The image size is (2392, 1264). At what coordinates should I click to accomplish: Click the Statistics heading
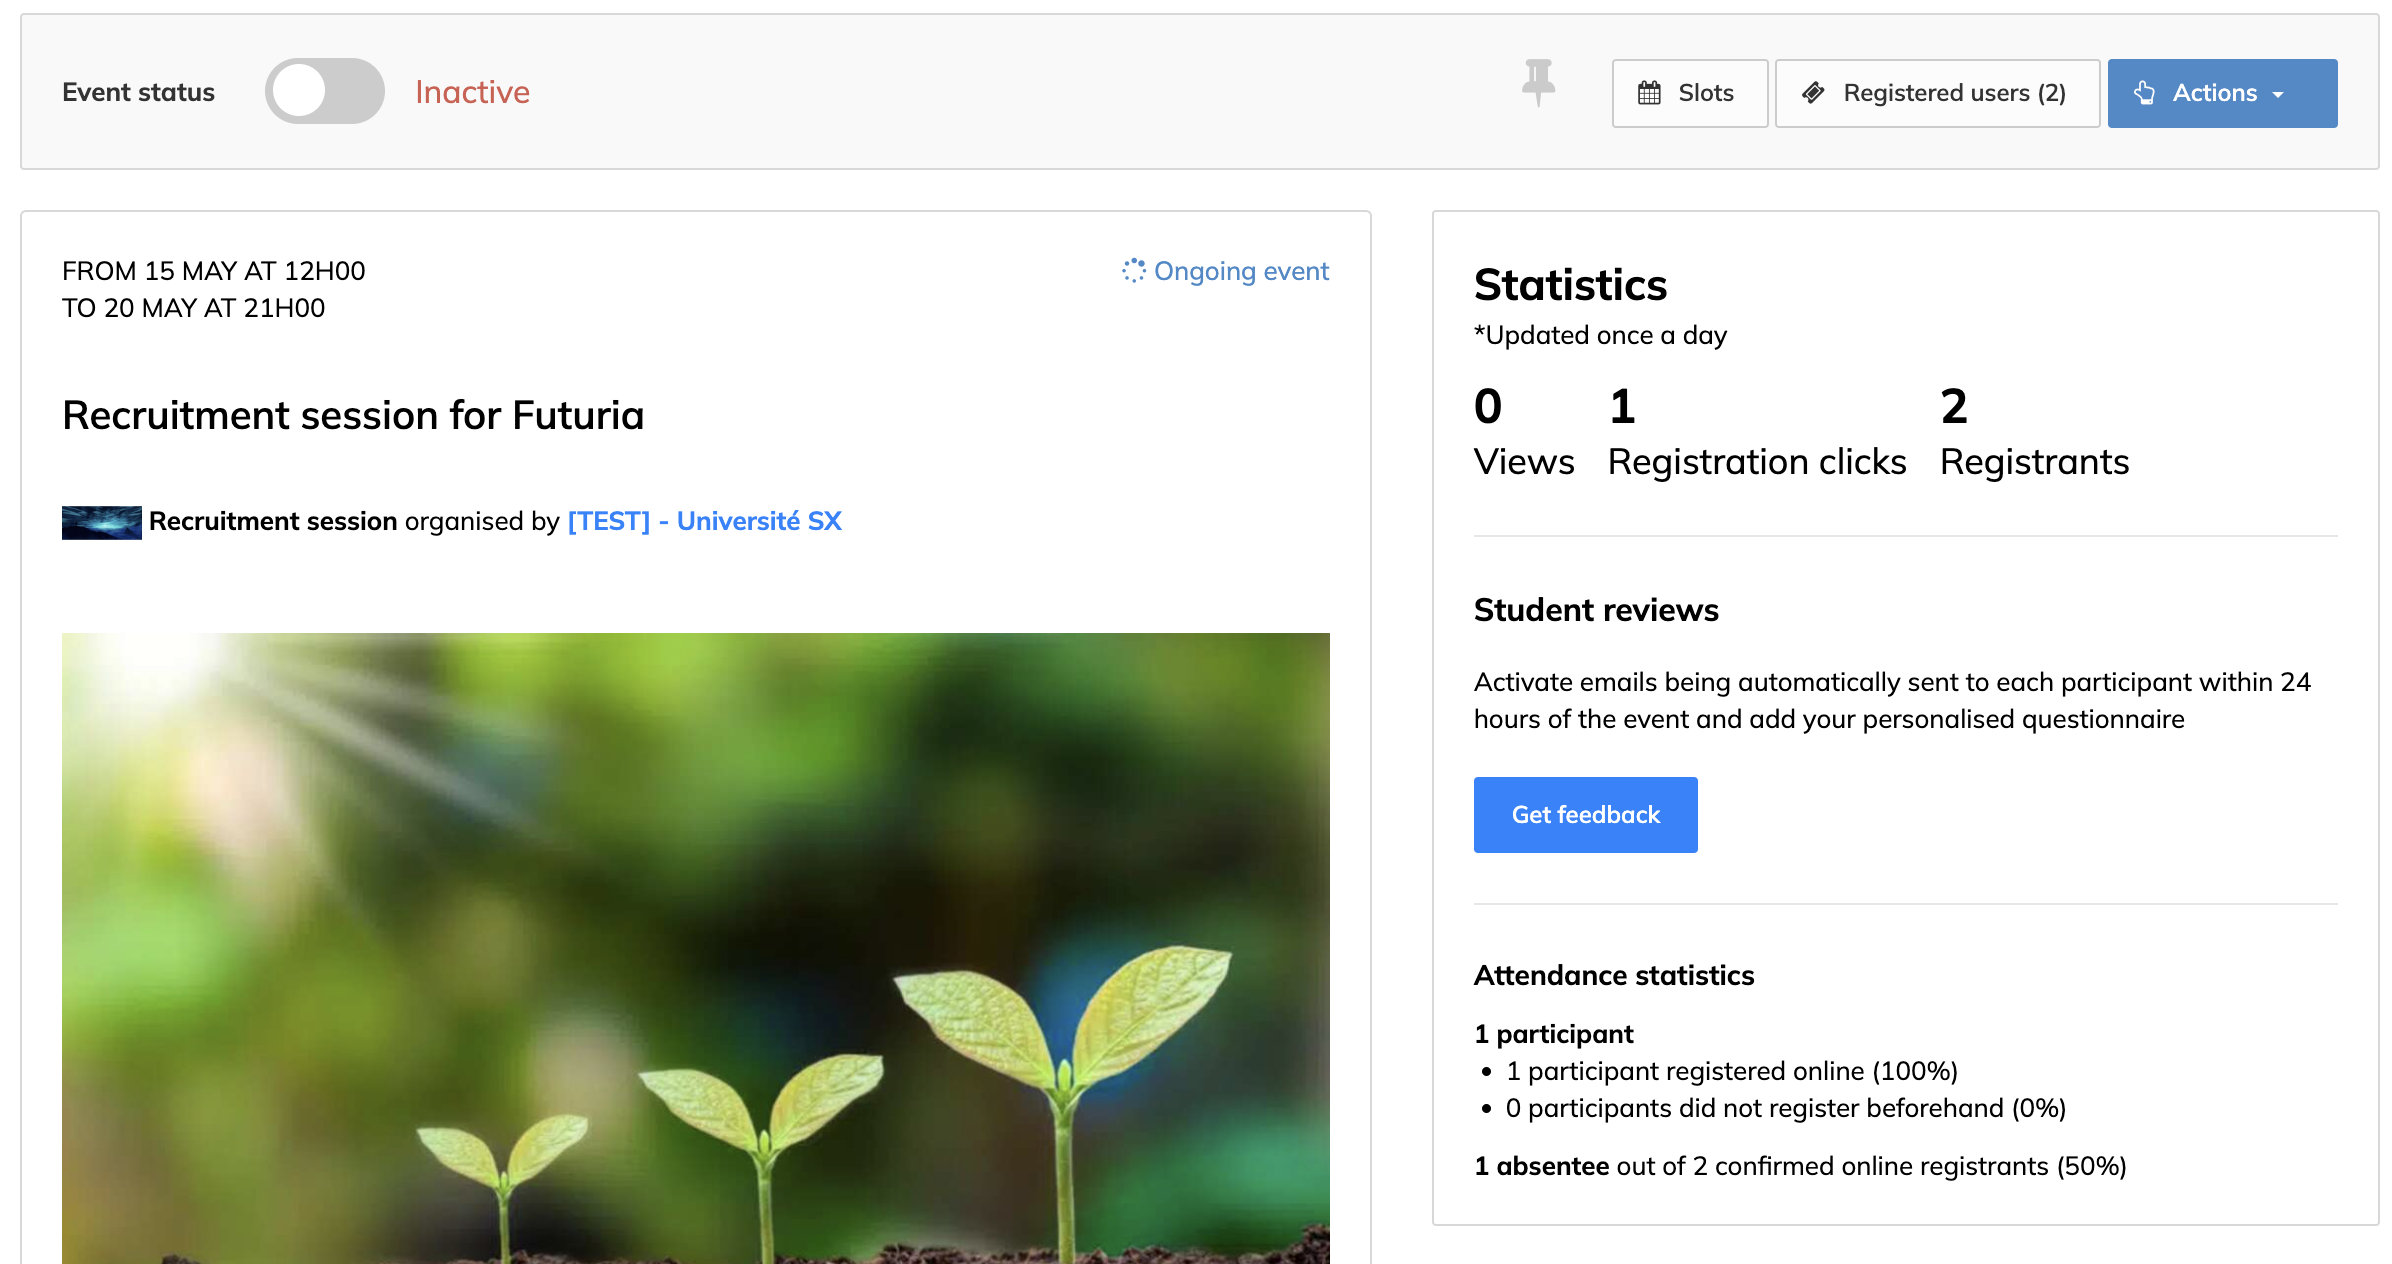[x=1570, y=285]
